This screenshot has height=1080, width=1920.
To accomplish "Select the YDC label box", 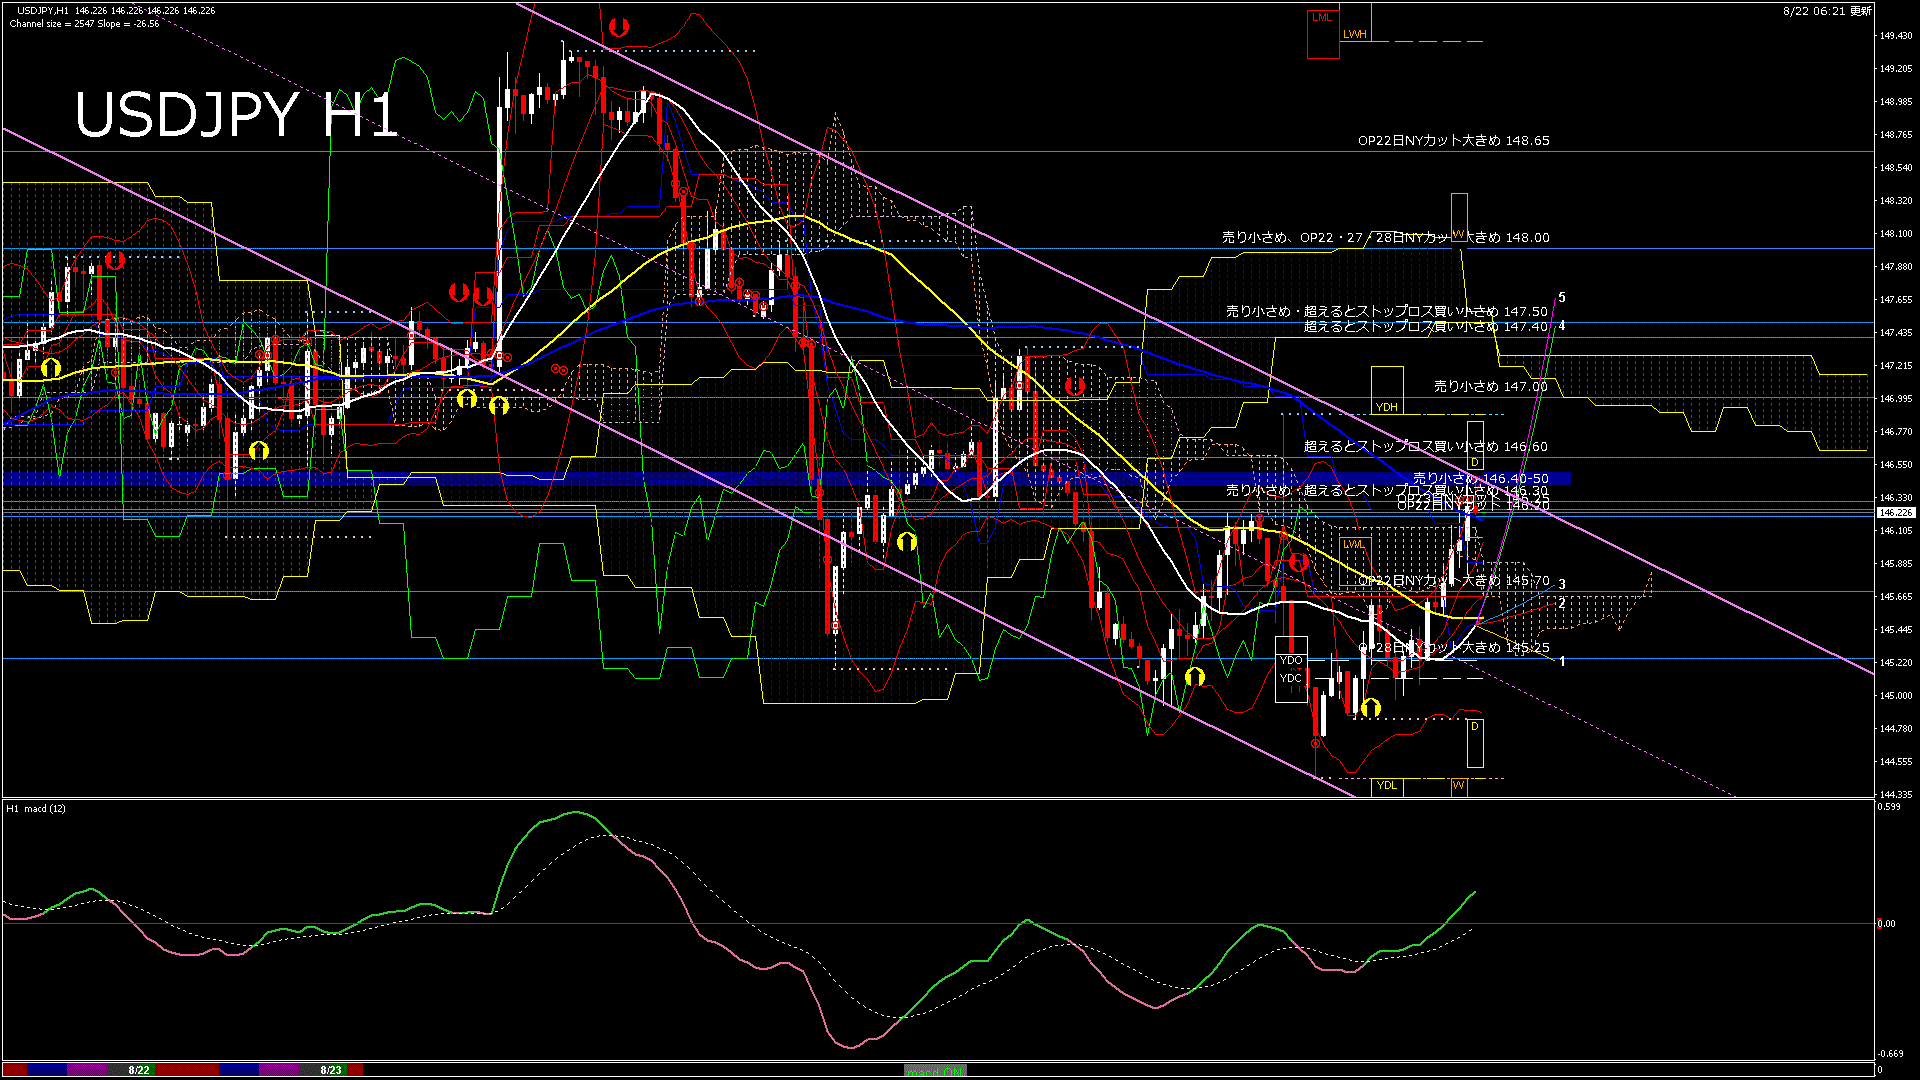I will (x=1291, y=678).
